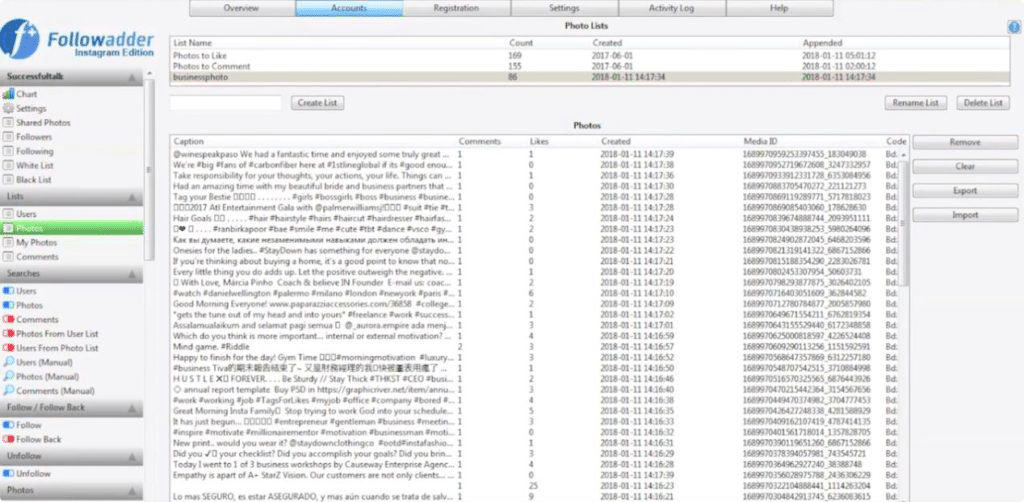The image size is (1024, 502).
Task: Select the highlighted Photos item under Lists
Action: click(x=72, y=228)
